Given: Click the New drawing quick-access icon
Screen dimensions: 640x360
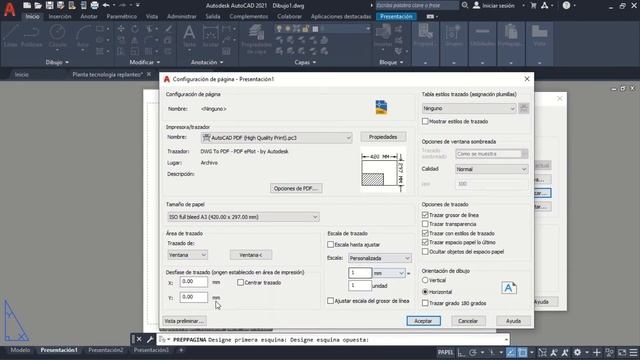Looking at the screenshot, I should click(27, 5).
